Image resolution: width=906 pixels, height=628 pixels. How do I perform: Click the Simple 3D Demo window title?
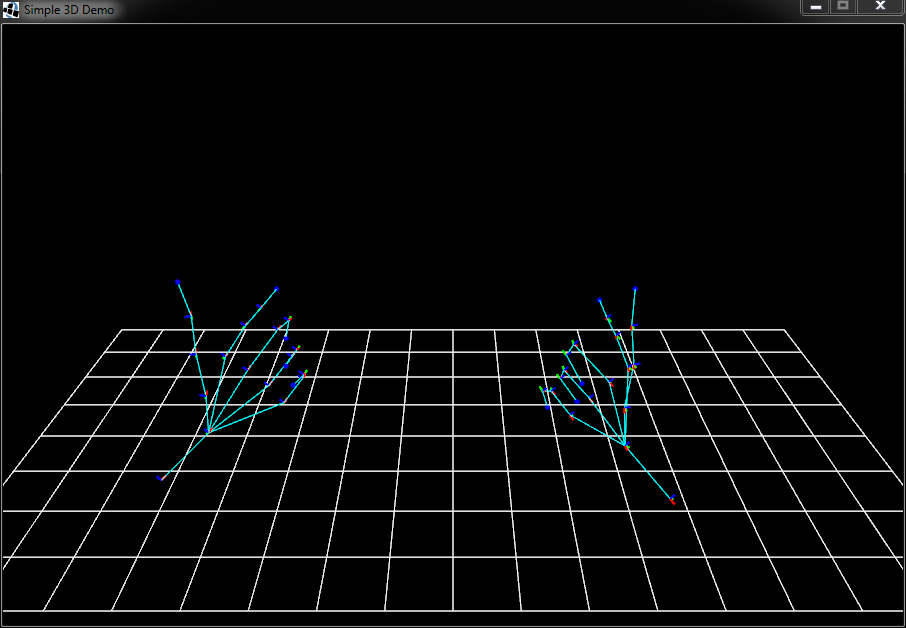pos(69,10)
